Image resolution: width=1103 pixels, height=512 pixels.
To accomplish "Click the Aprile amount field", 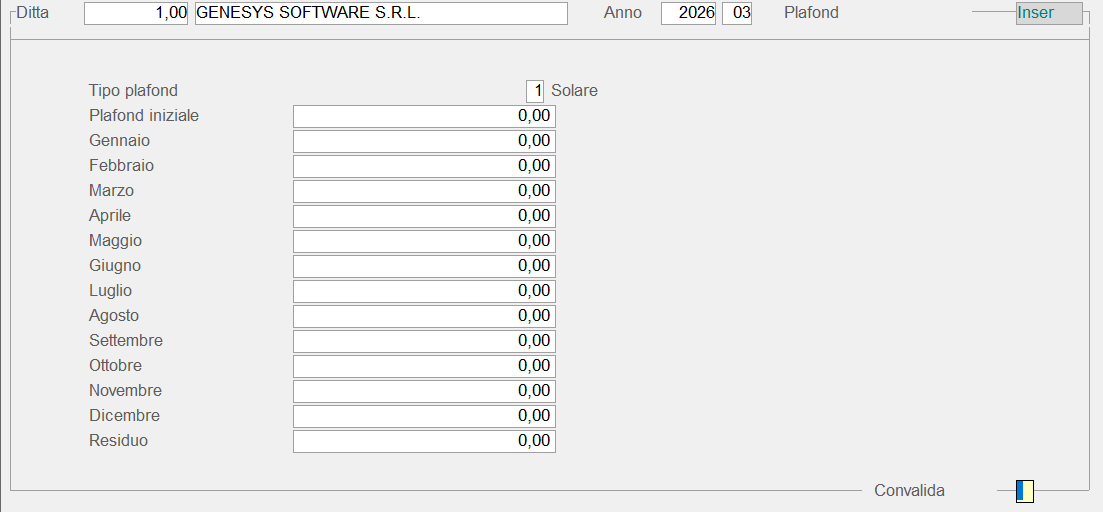I will 424,216.
